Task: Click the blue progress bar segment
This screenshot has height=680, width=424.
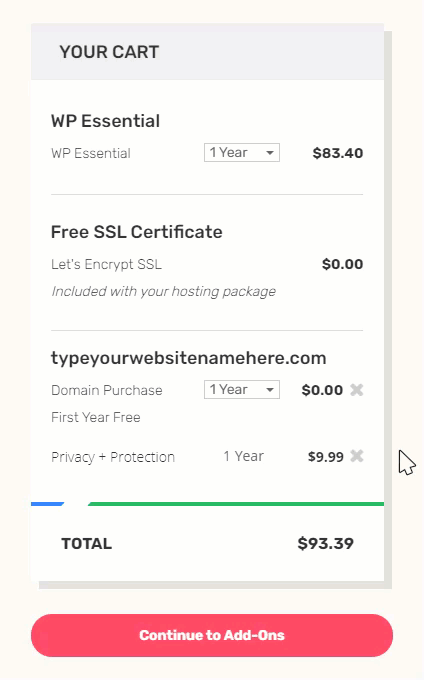Action: pyautogui.click(x=47, y=504)
